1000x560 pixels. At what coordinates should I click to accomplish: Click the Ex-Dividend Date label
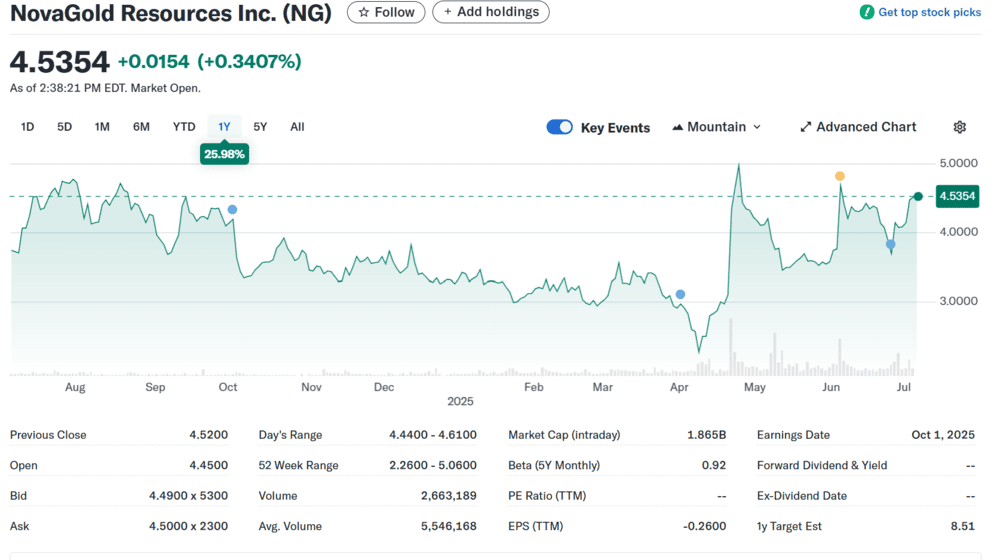click(x=802, y=496)
